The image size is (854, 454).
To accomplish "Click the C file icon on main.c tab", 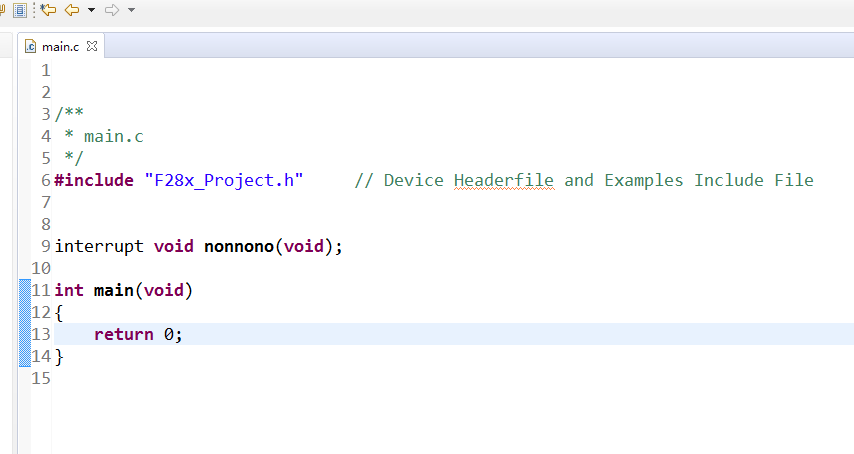I will [x=30, y=46].
